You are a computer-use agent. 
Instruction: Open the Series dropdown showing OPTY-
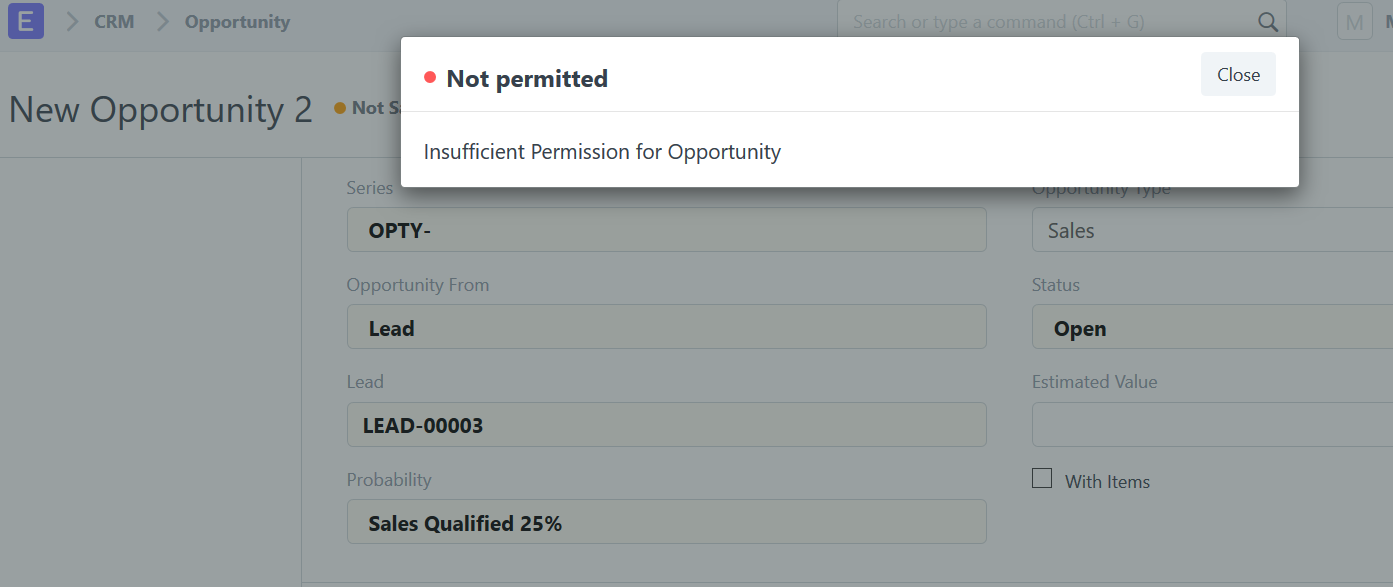click(666, 229)
